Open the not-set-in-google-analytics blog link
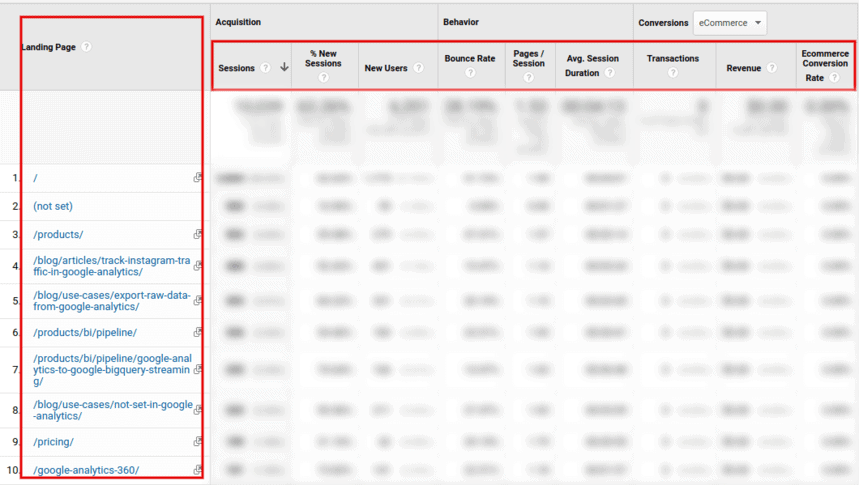This screenshot has height=485, width=859. (x=113, y=410)
